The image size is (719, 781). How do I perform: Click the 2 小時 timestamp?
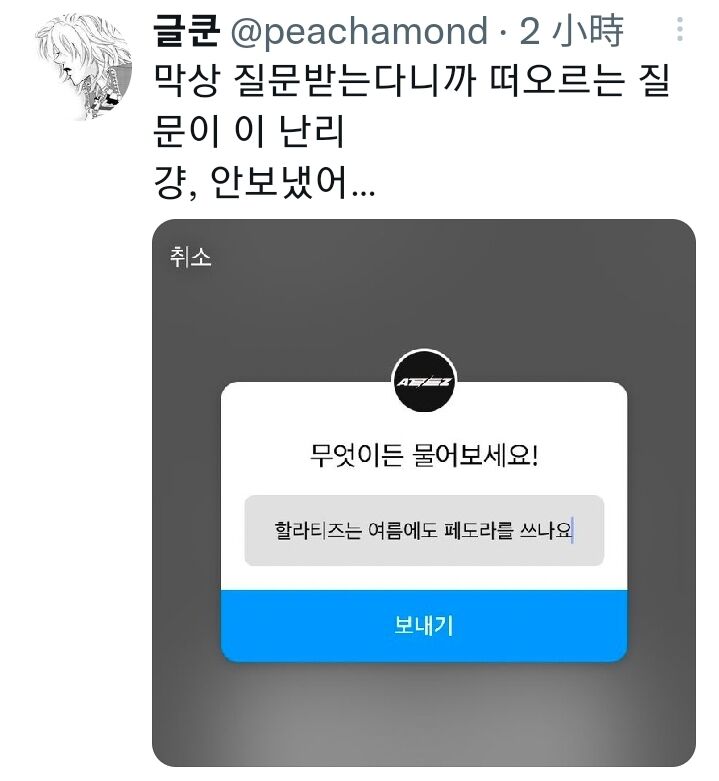click(571, 31)
